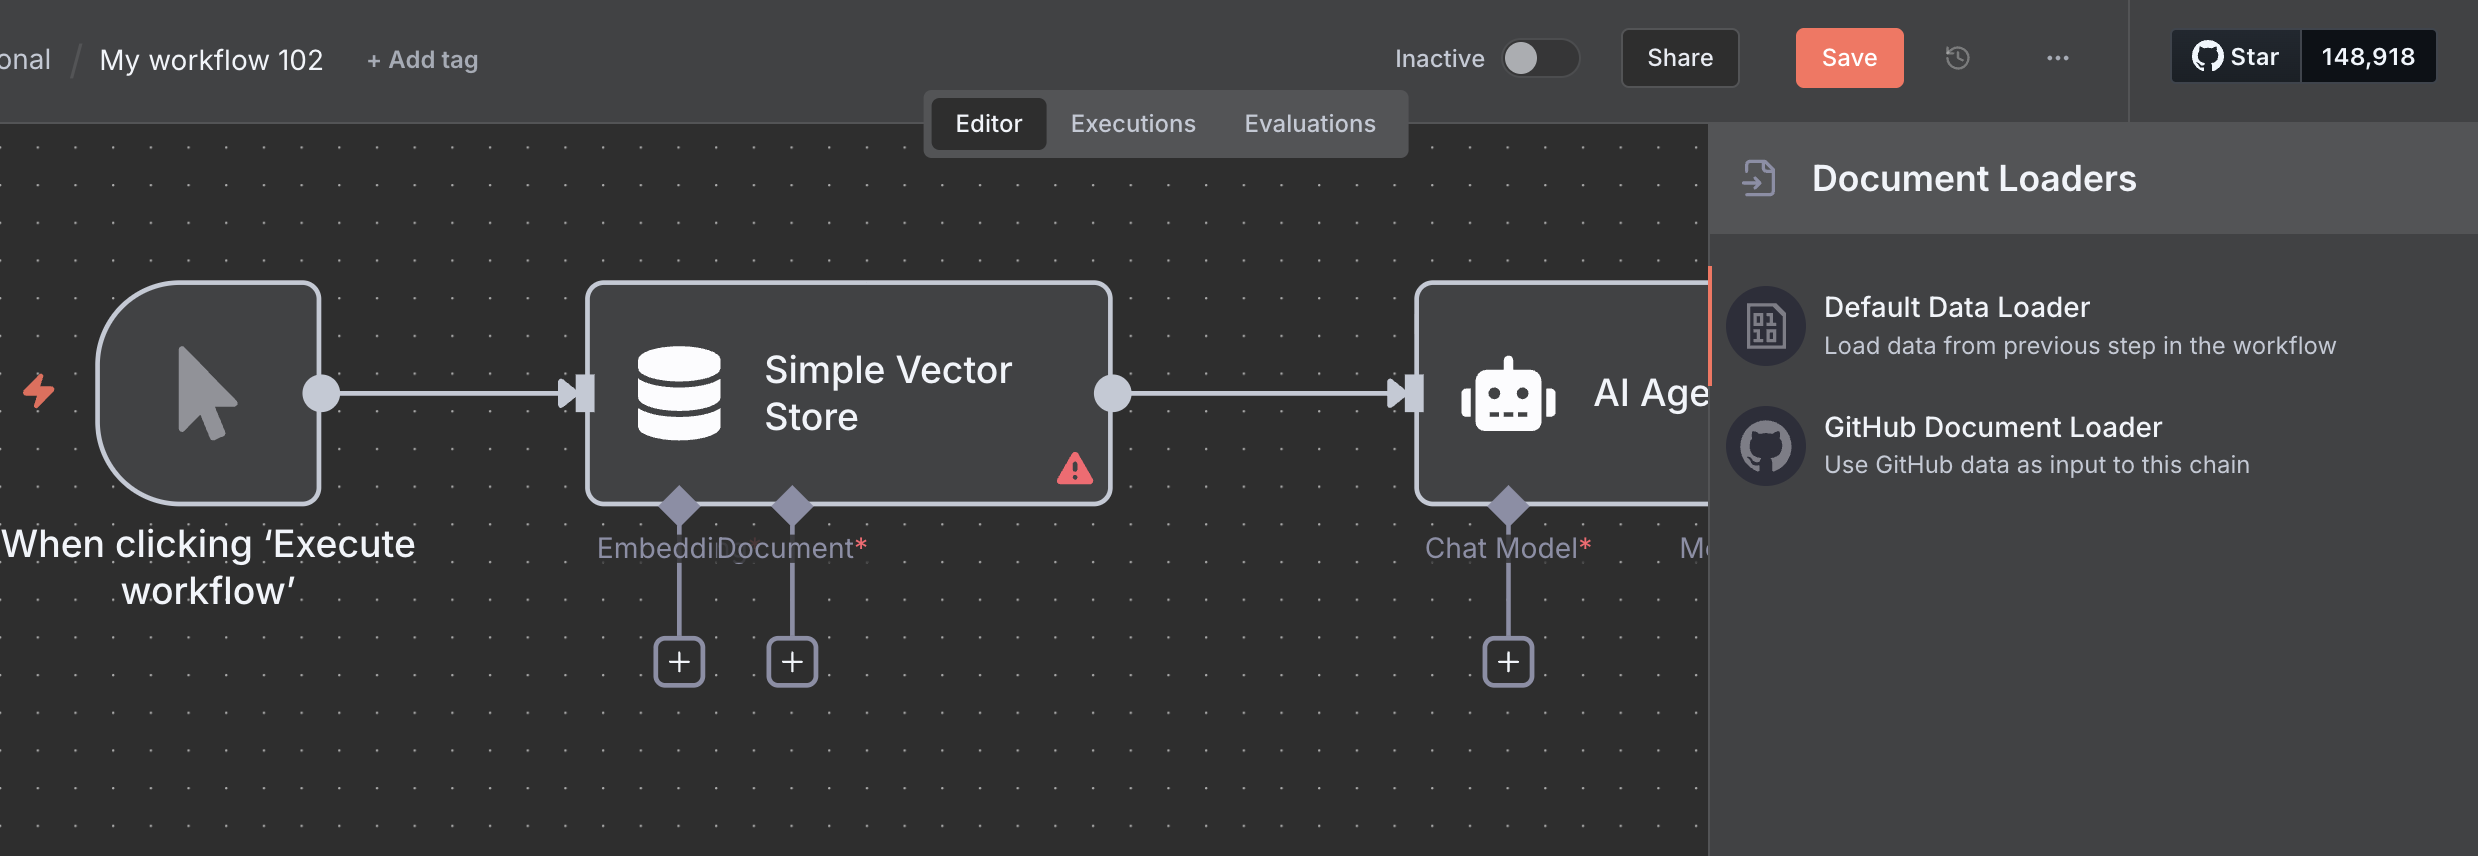
Task: Select the Simple Vector Store database icon
Action: point(679,393)
